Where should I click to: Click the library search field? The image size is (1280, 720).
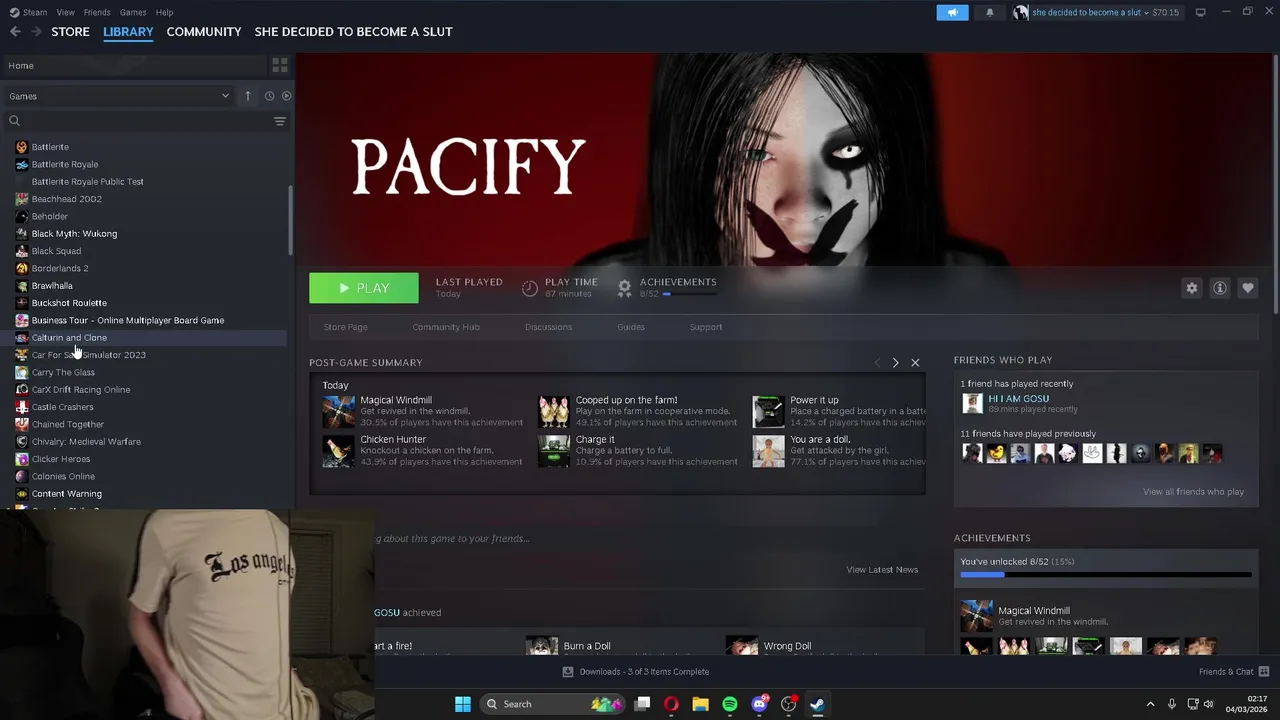pyautogui.click(x=140, y=121)
